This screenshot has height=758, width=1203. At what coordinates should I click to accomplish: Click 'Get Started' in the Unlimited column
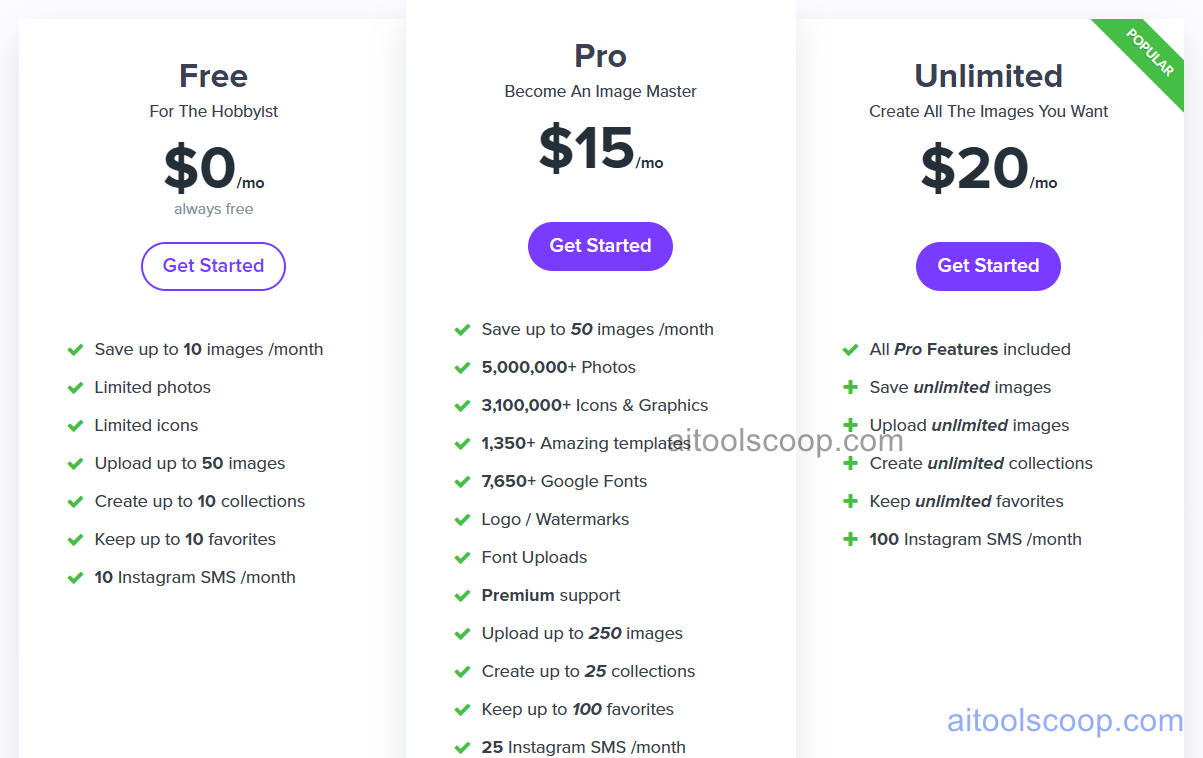click(988, 266)
